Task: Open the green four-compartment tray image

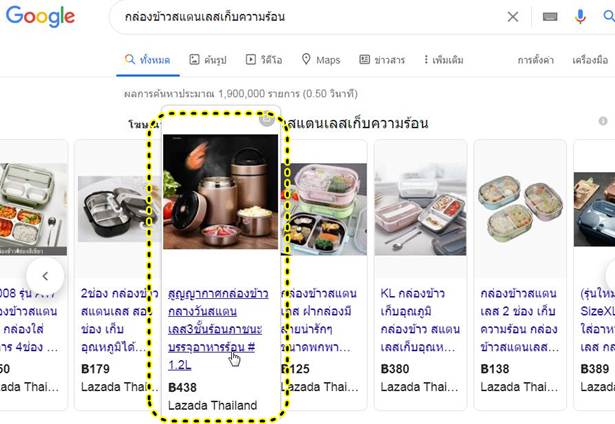Action: click(33, 209)
